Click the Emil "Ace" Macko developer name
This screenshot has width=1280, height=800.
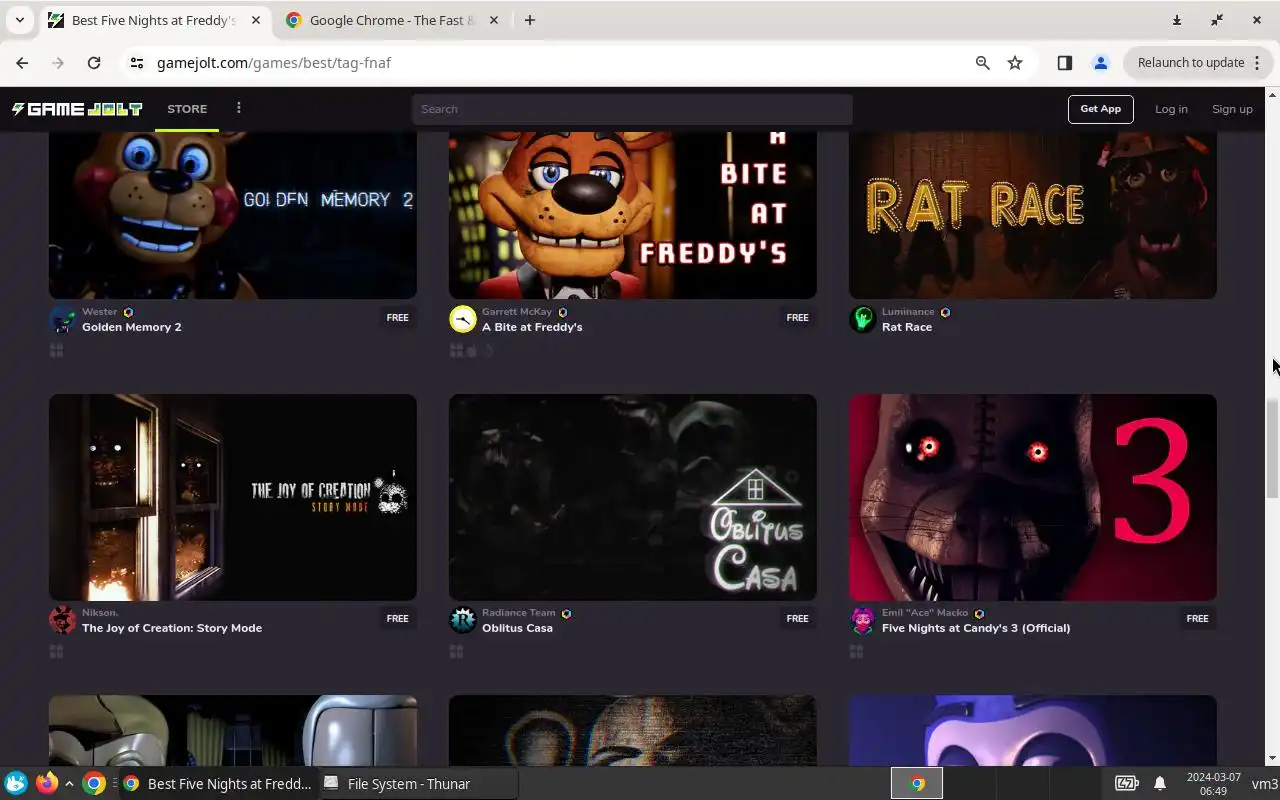click(x=925, y=613)
